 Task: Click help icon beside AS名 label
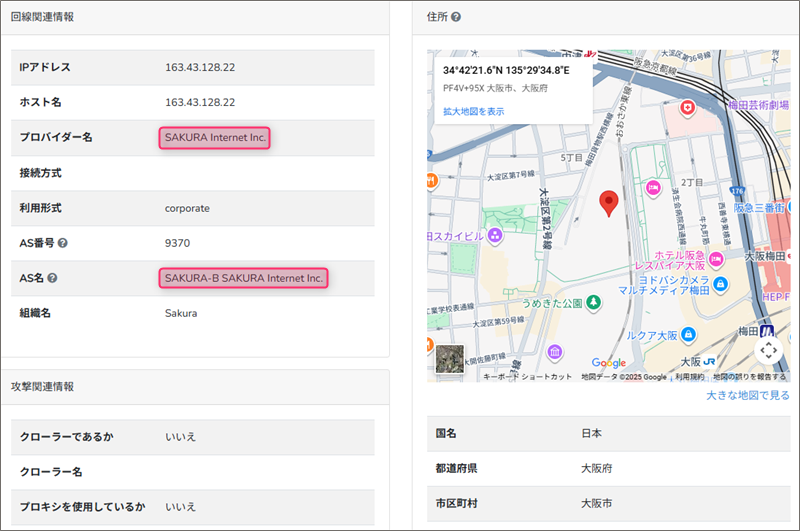click(52, 278)
